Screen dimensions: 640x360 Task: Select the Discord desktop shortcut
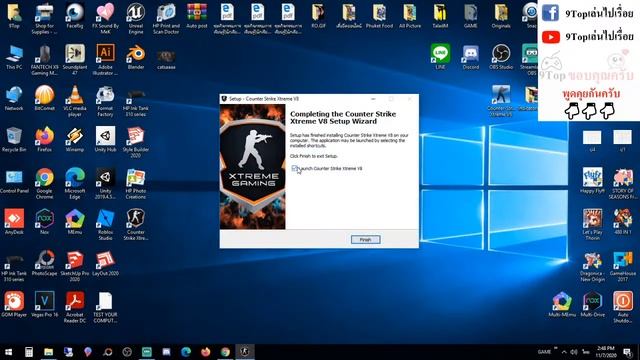(x=471, y=57)
